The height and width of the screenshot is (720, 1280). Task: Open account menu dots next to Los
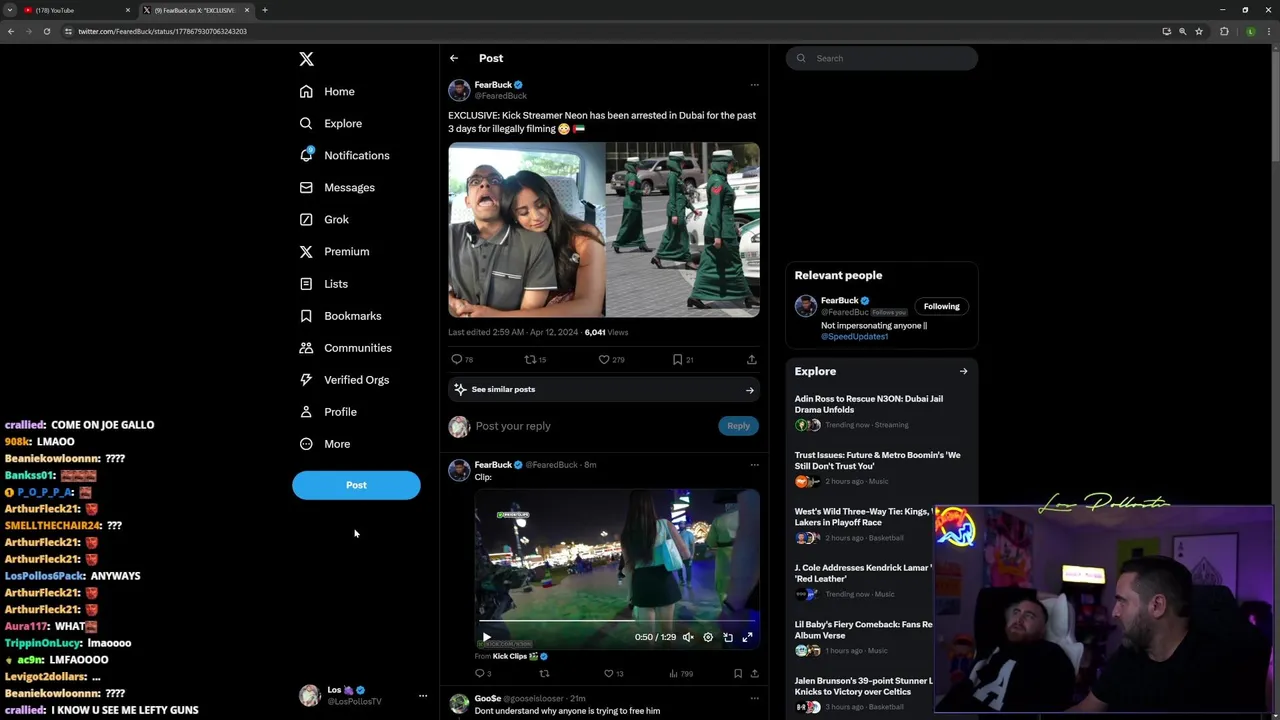422,696
